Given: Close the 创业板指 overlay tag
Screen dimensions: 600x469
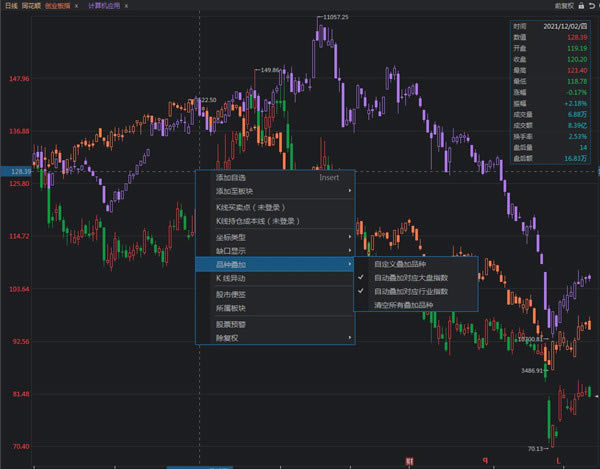Looking at the screenshot, I should (x=76, y=6).
